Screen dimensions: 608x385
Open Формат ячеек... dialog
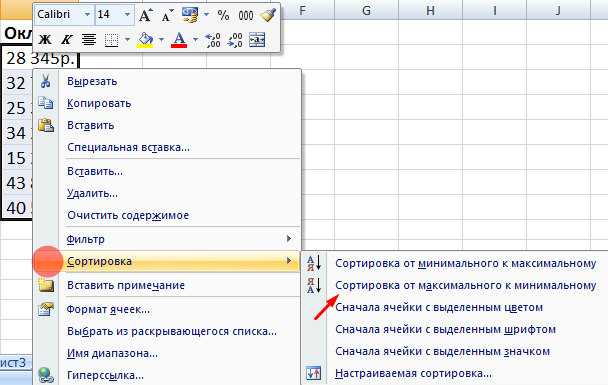[x=167, y=309]
